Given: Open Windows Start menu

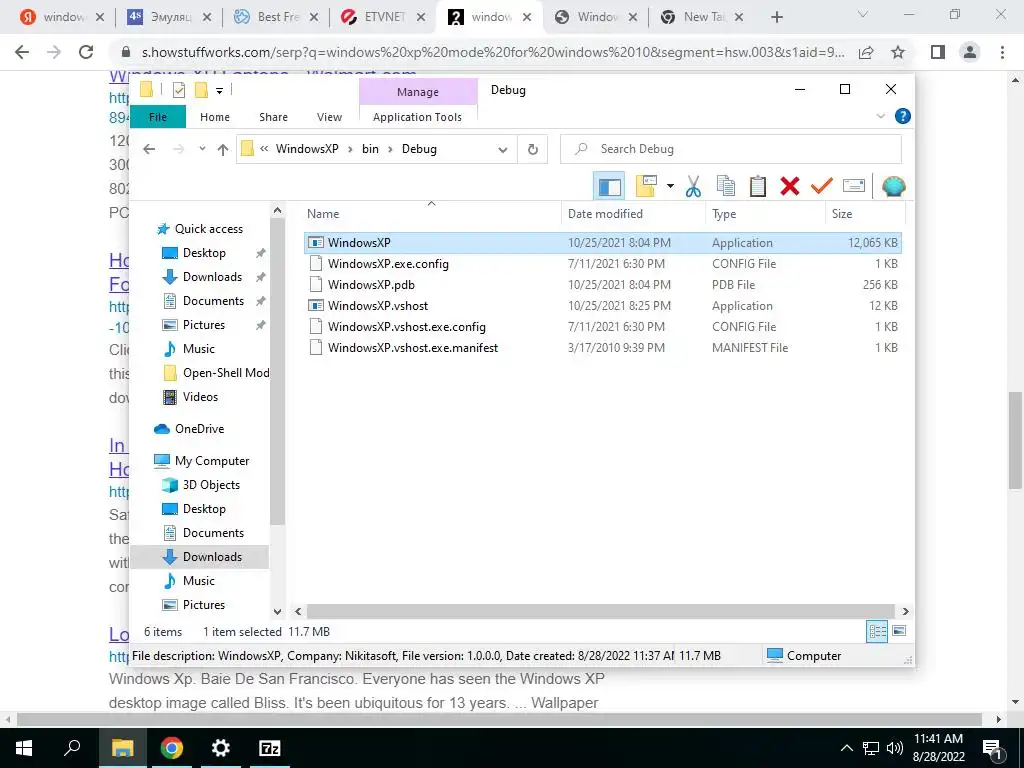Looking at the screenshot, I should click(x=24, y=748).
